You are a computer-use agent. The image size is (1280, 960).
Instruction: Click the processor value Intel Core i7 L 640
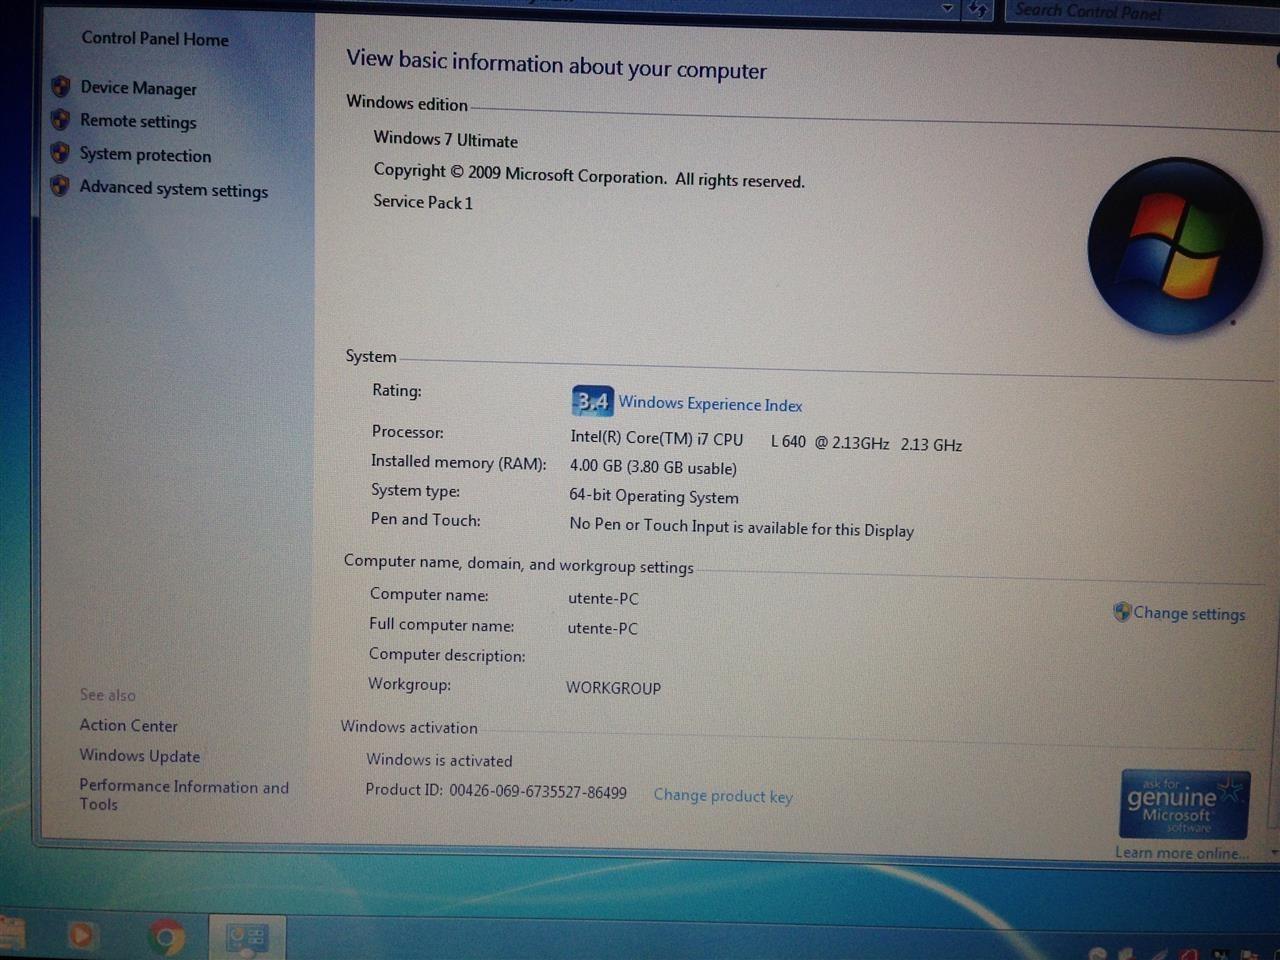point(766,441)
